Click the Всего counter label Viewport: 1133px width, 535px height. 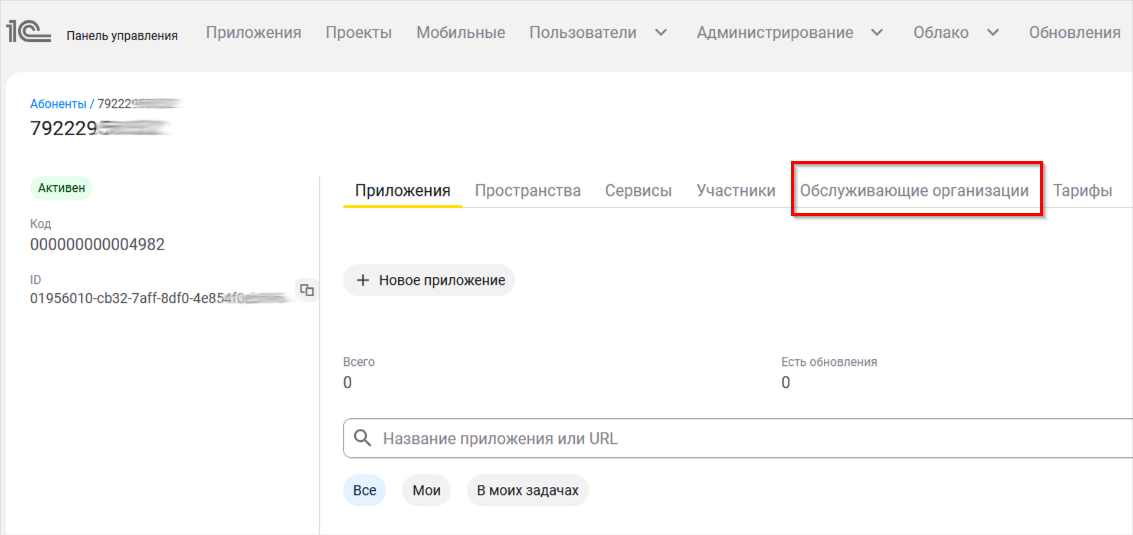pos(359,361)
